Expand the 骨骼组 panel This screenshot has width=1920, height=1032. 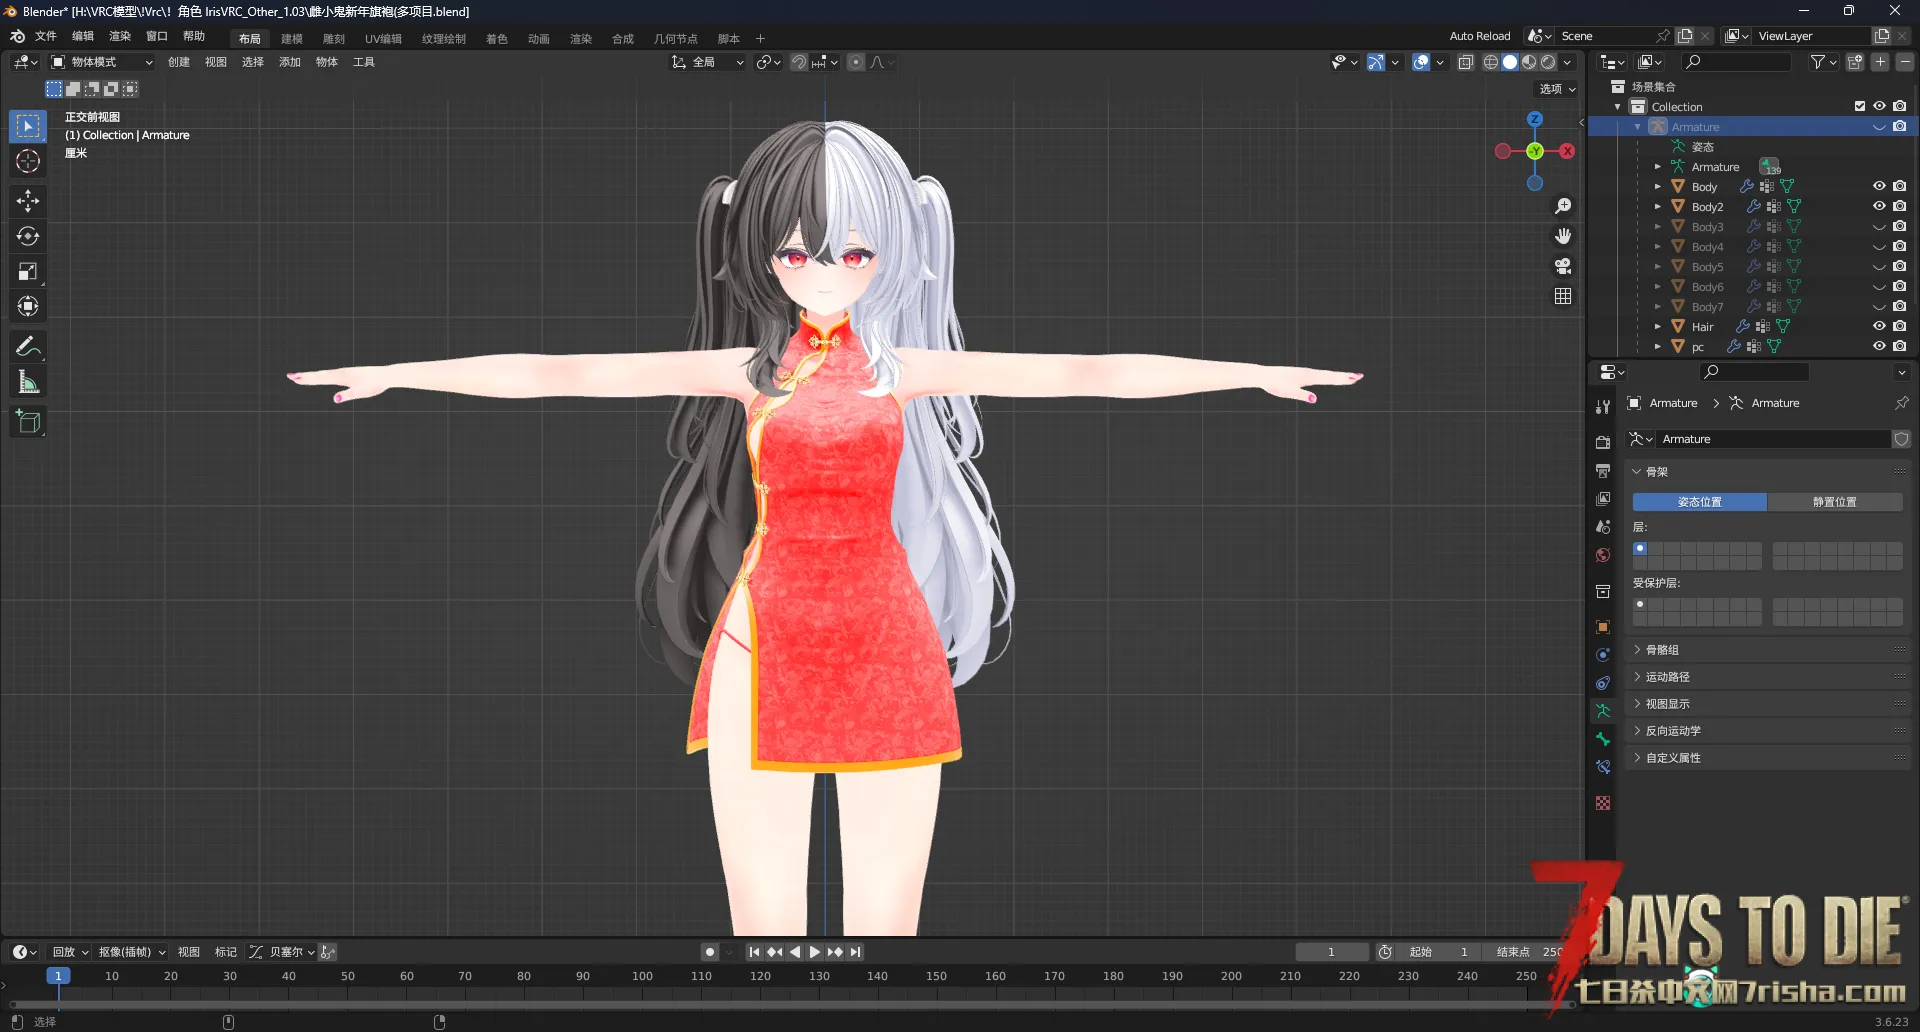tap(1662, 650)
